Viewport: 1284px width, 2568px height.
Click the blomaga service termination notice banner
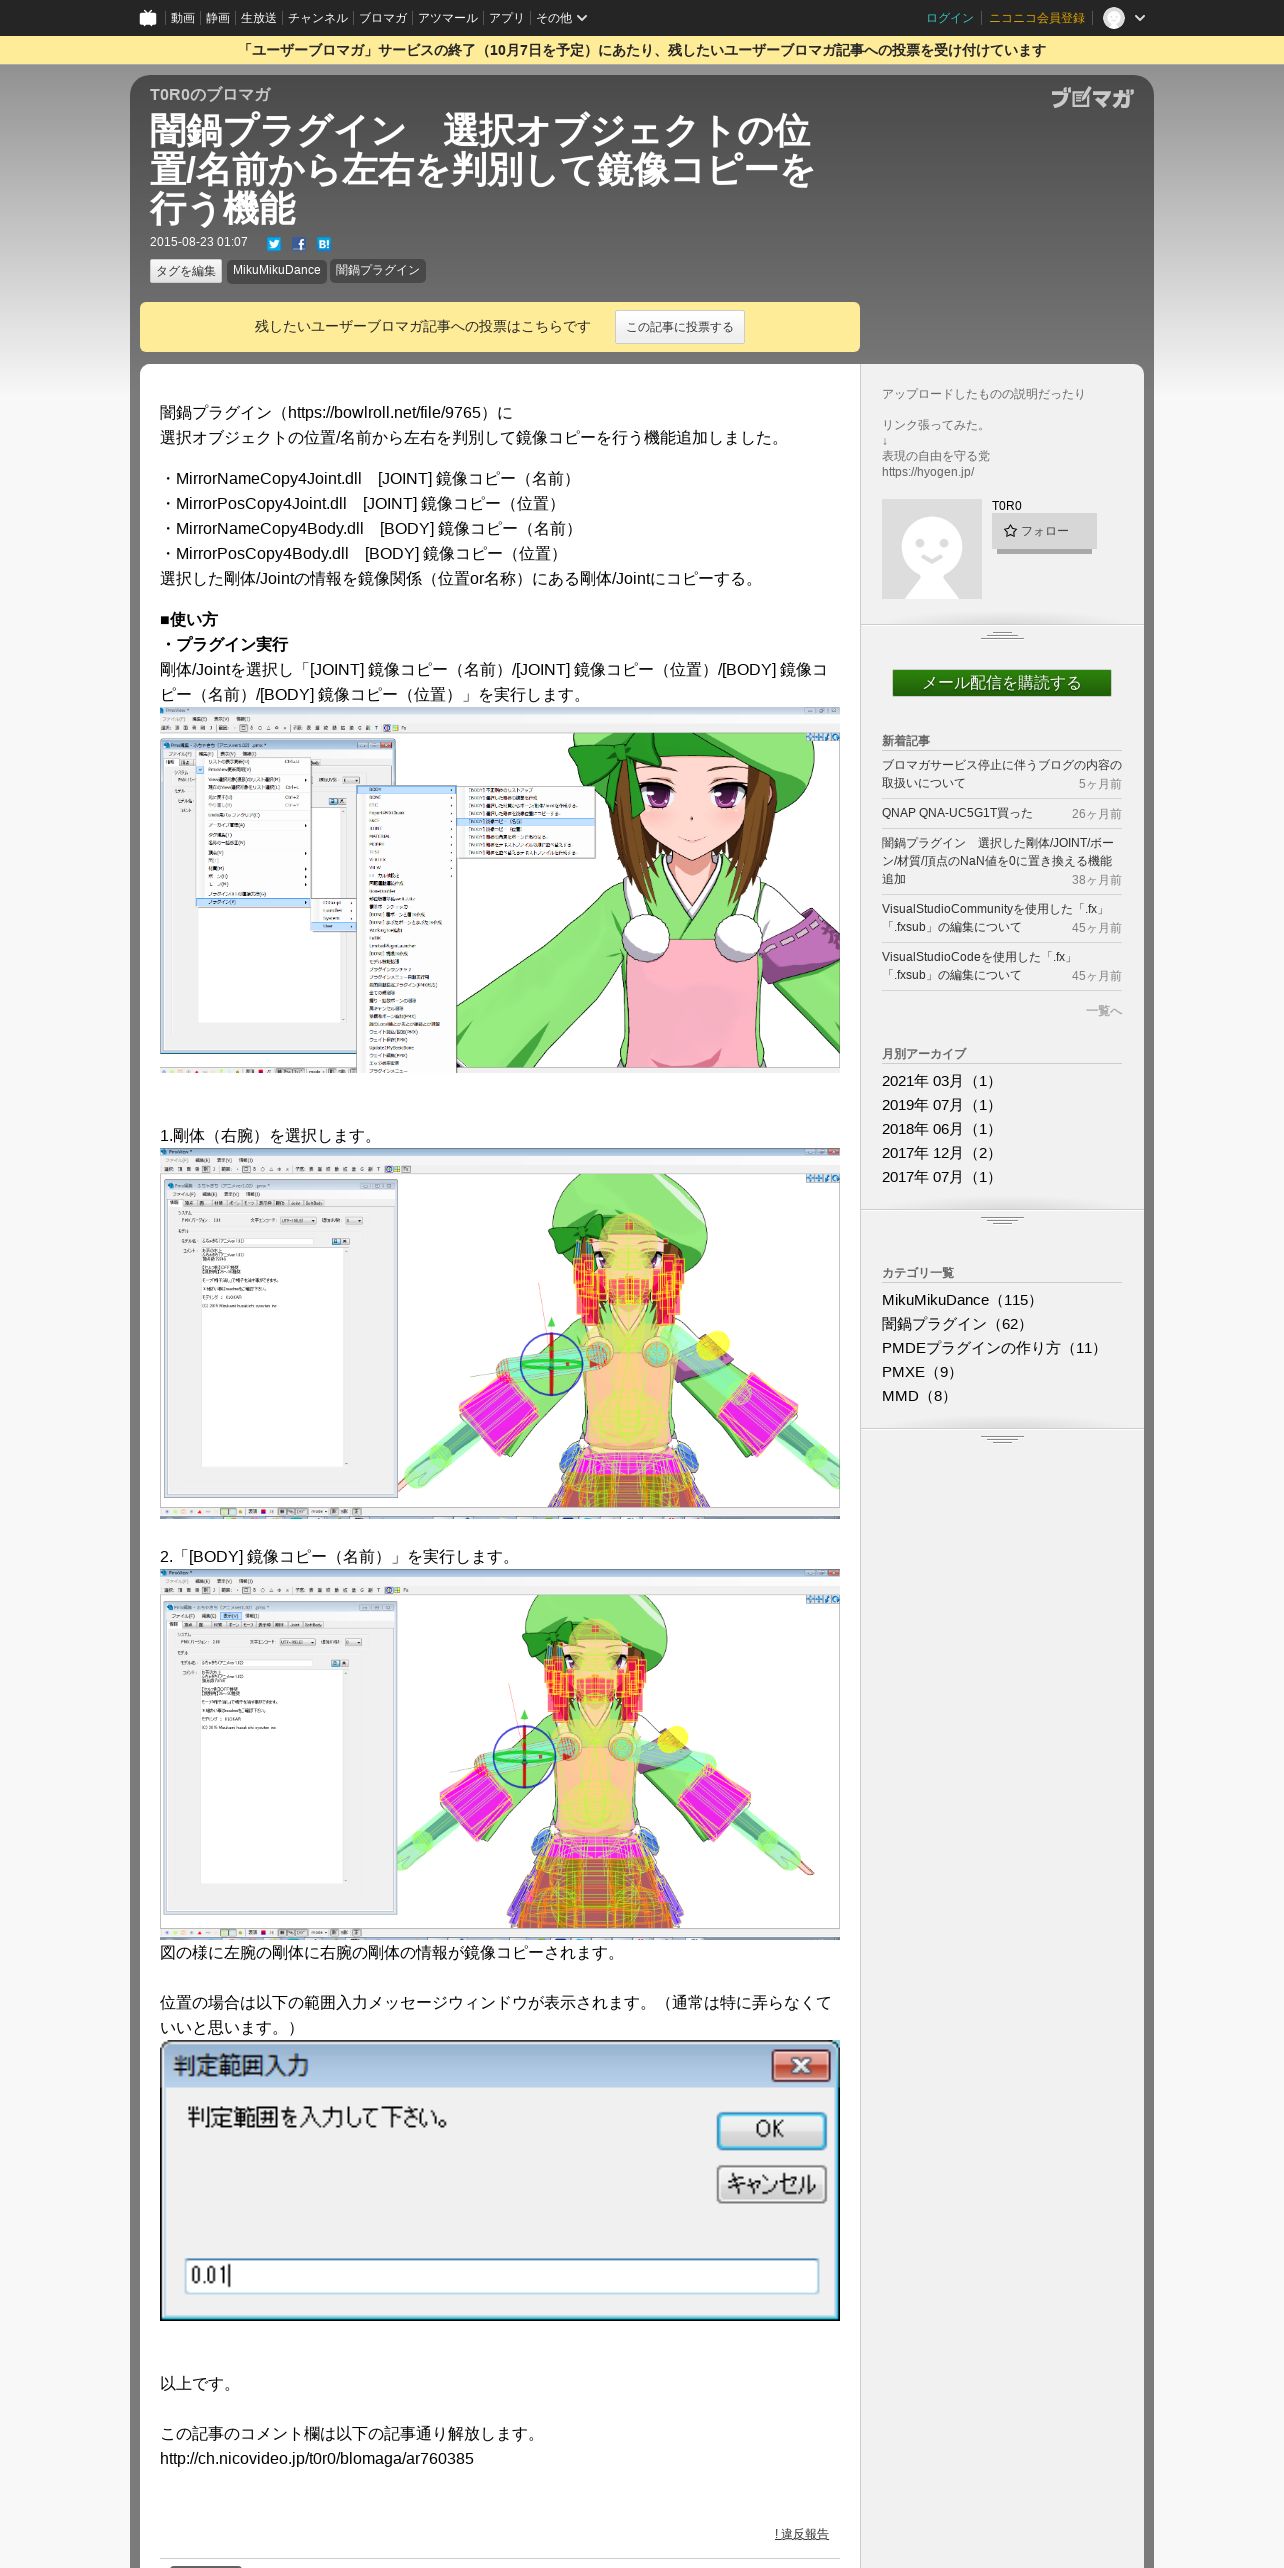[x=642, y=50]
